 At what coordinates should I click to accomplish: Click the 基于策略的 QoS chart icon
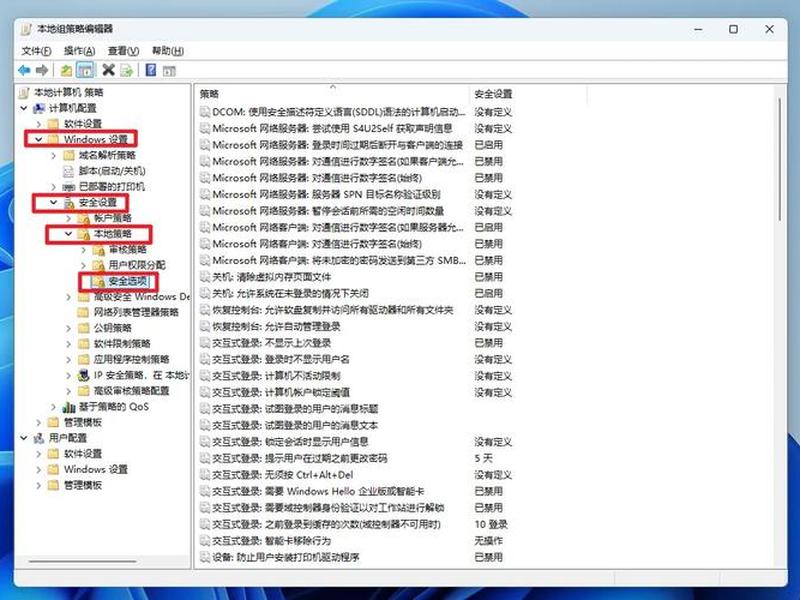(x=69, y=407)
